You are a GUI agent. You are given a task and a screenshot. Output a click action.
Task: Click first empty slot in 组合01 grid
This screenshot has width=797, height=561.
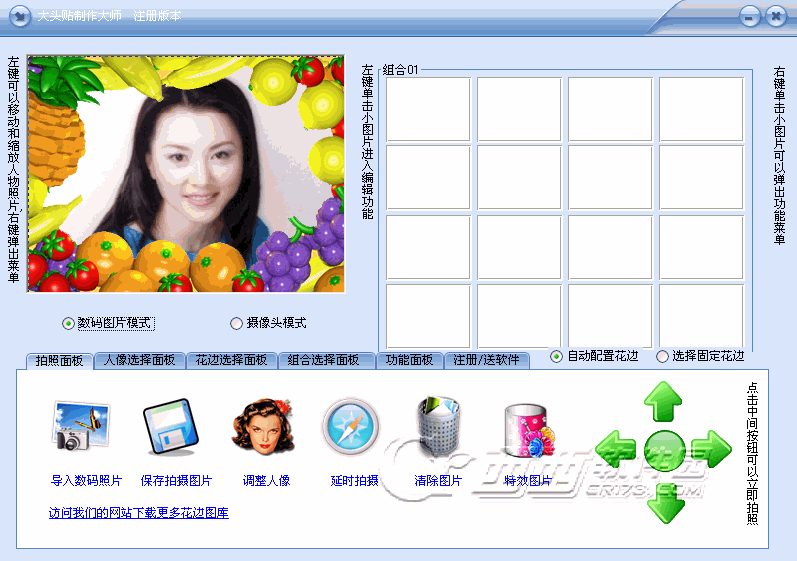coord(428,109)
